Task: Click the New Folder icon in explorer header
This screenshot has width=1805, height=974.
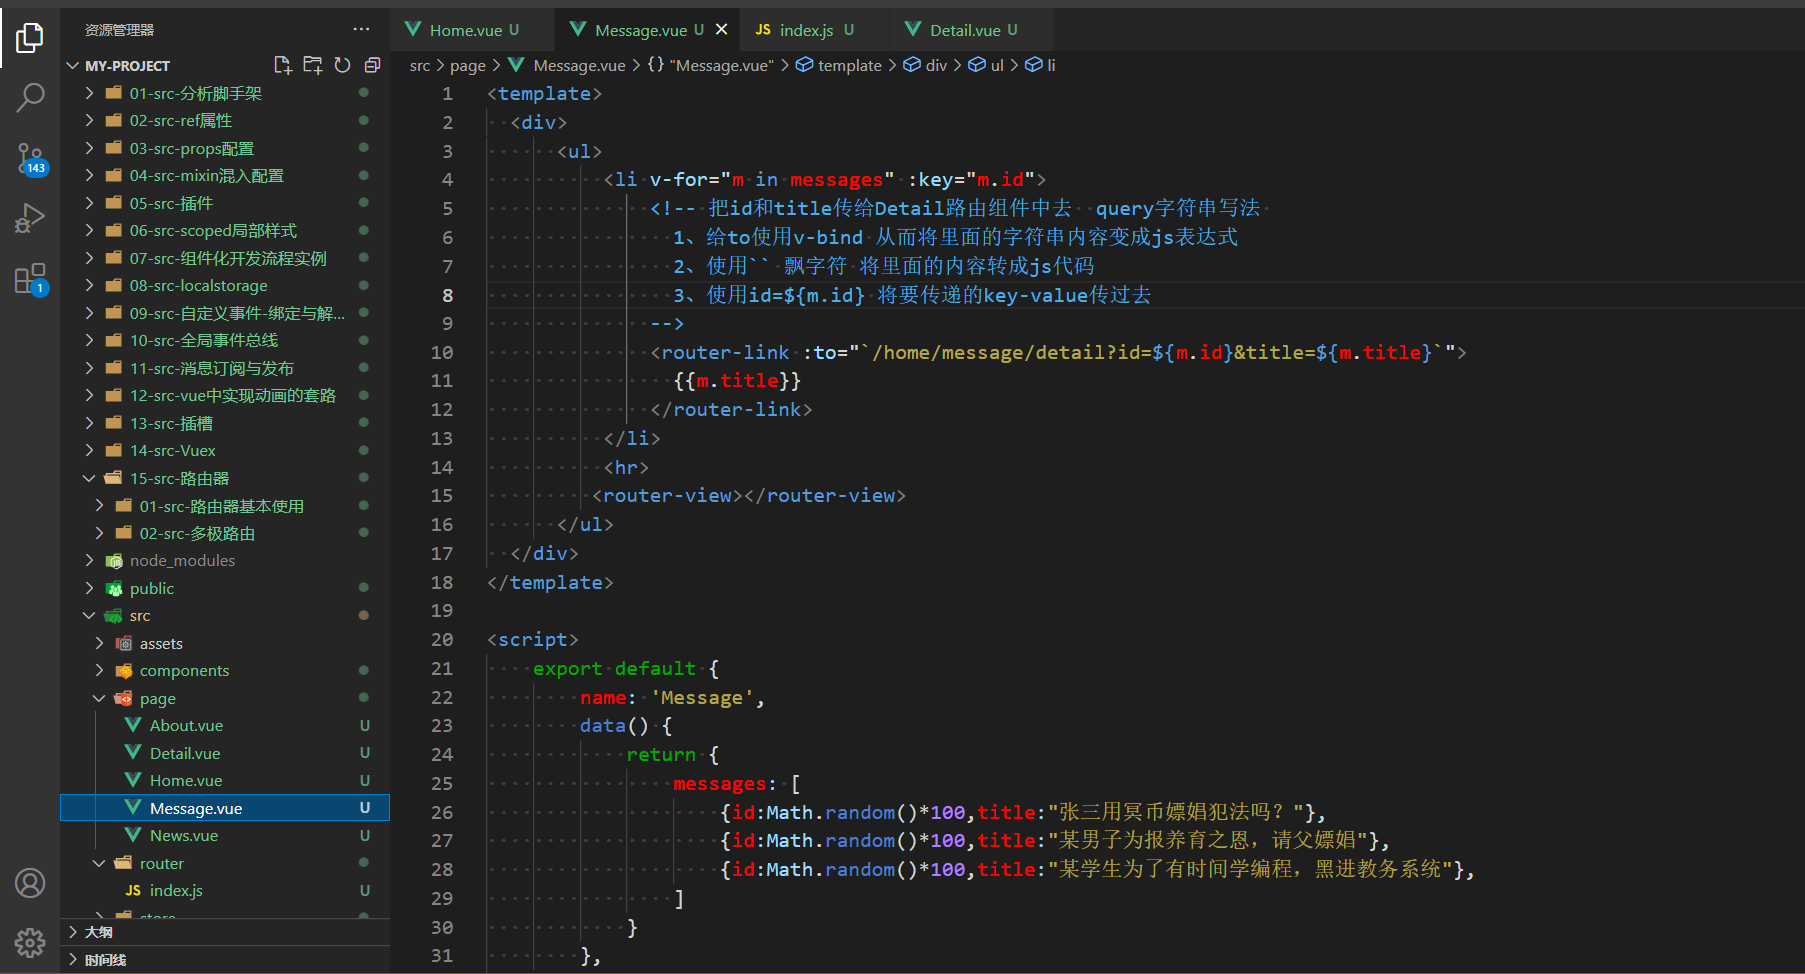Action: [313, 65]
